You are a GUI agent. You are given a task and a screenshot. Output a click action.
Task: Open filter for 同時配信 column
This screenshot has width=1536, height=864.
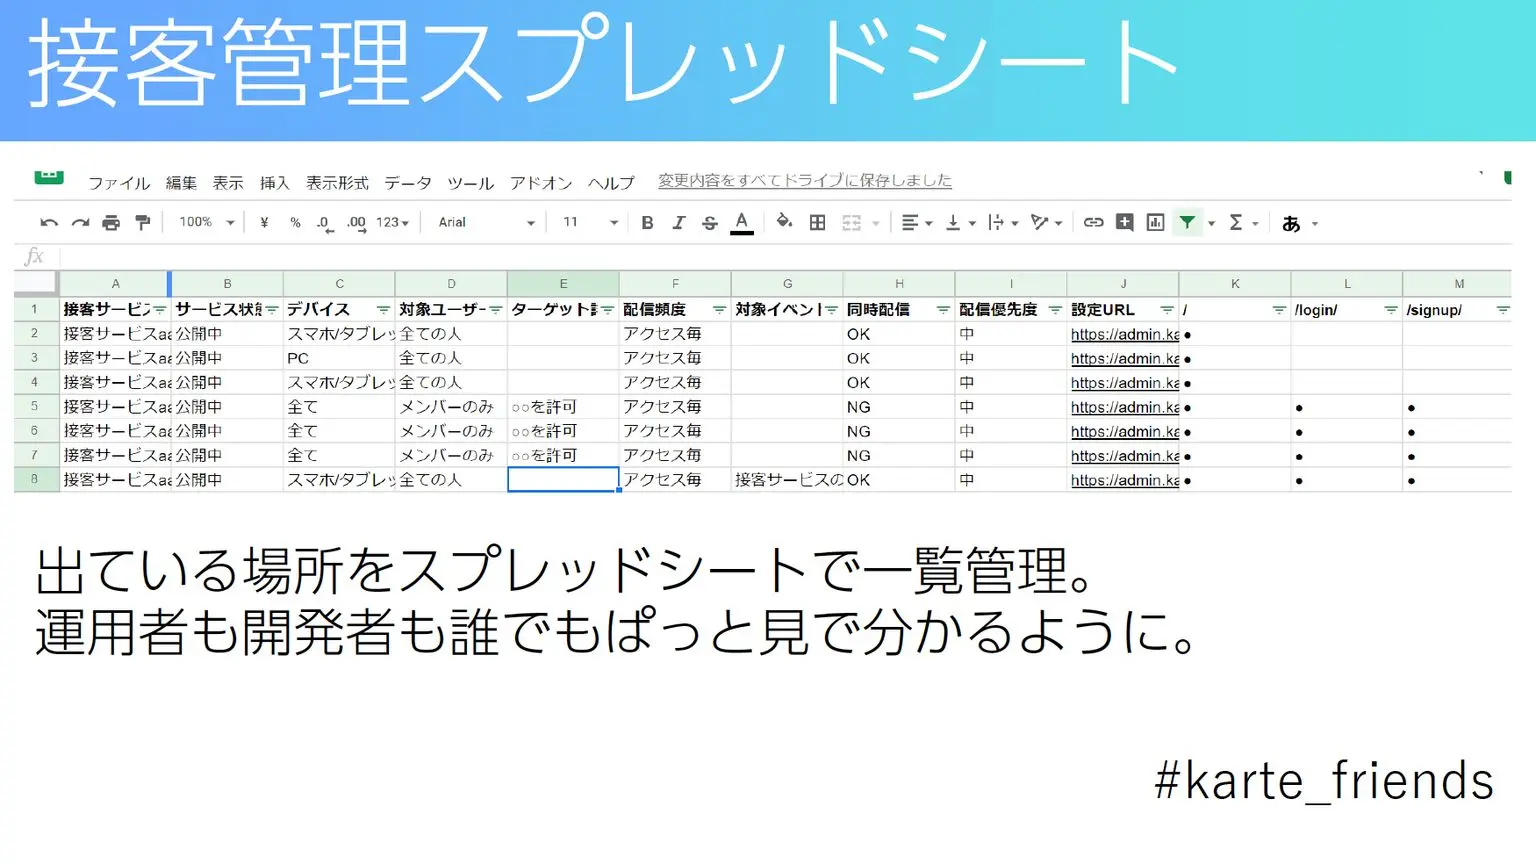(943, 310)
